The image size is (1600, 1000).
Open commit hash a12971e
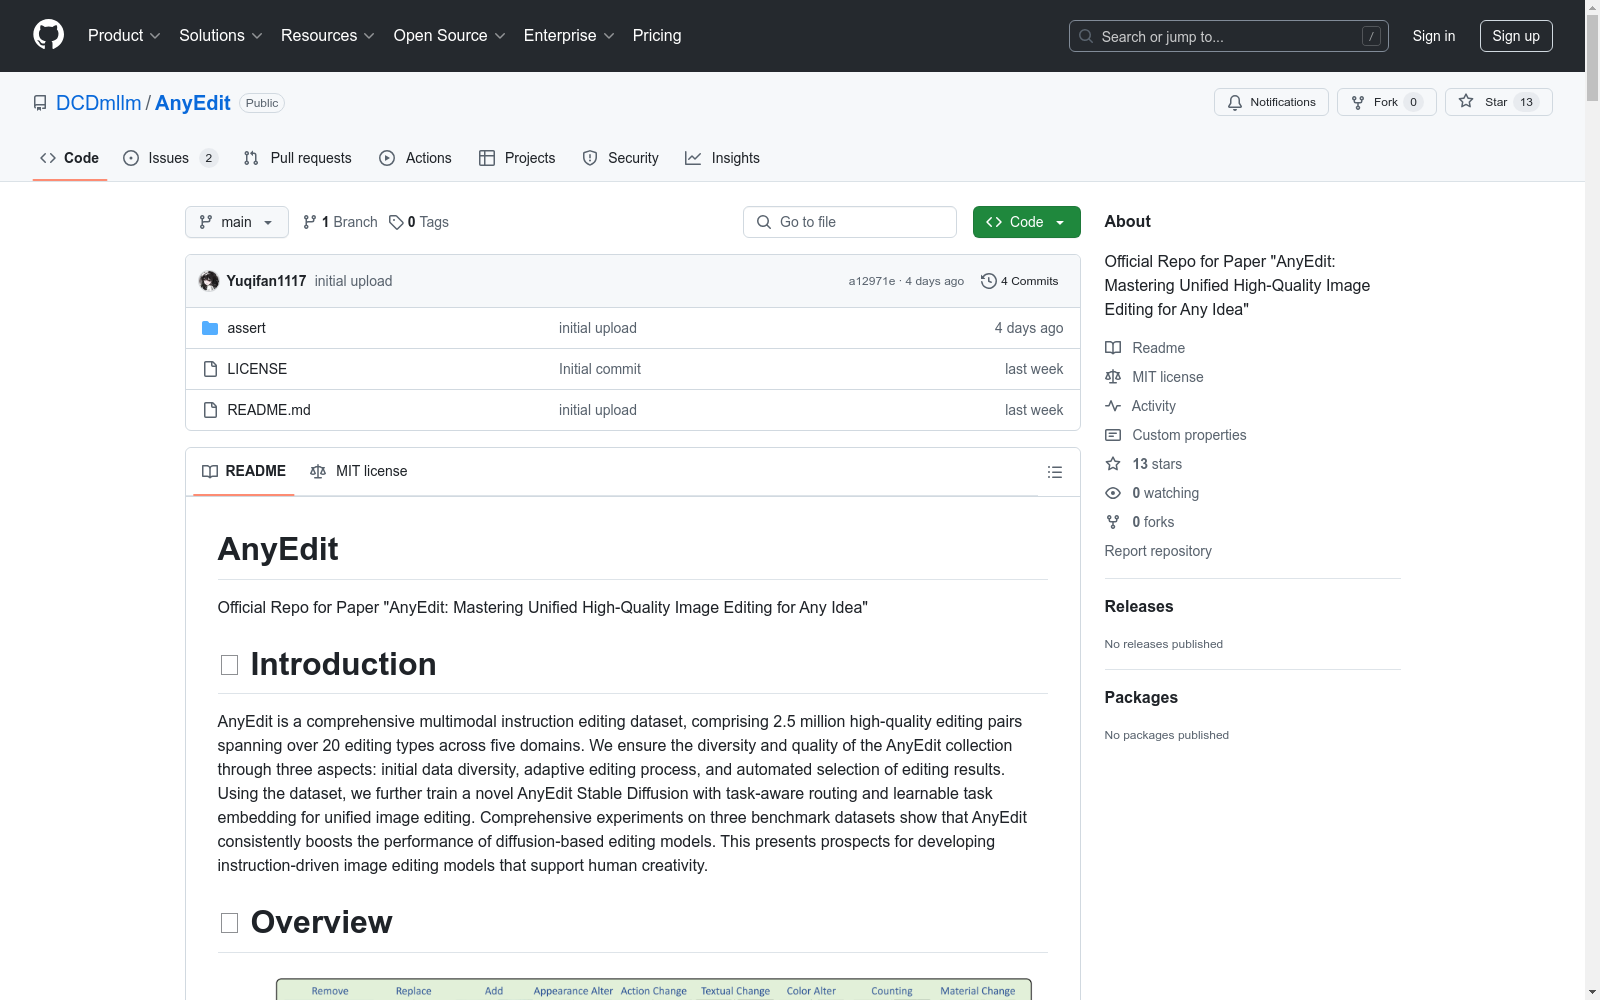coord(872,281)
